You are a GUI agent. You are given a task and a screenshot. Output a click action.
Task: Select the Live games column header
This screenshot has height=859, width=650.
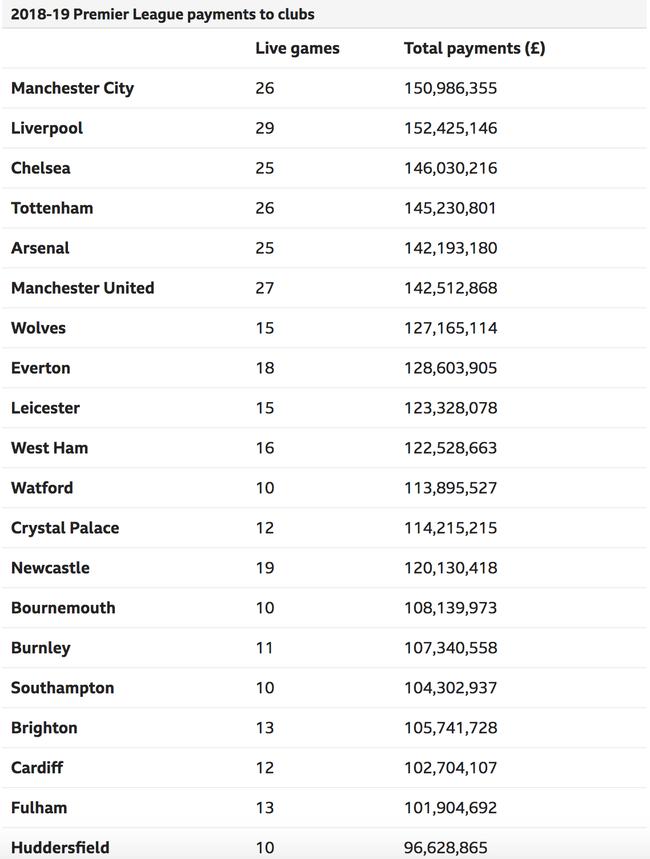(297, 48)
